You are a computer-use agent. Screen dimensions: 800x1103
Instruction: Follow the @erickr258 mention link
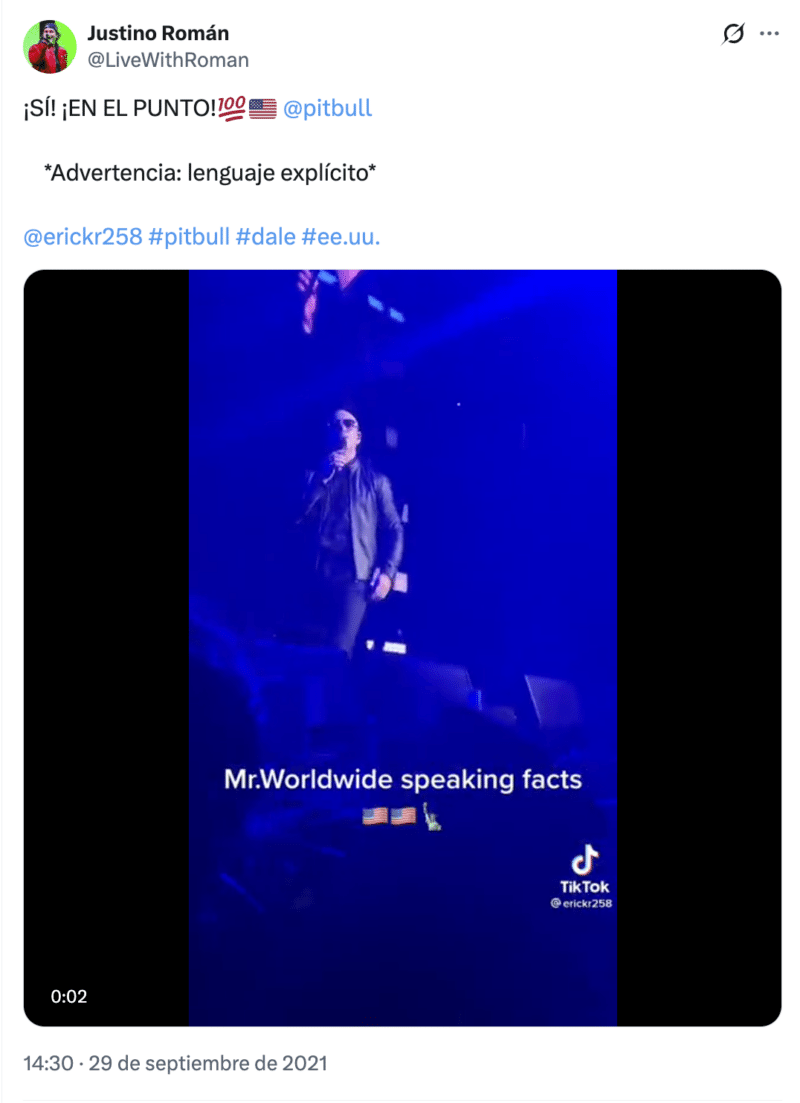click(83, 236)
